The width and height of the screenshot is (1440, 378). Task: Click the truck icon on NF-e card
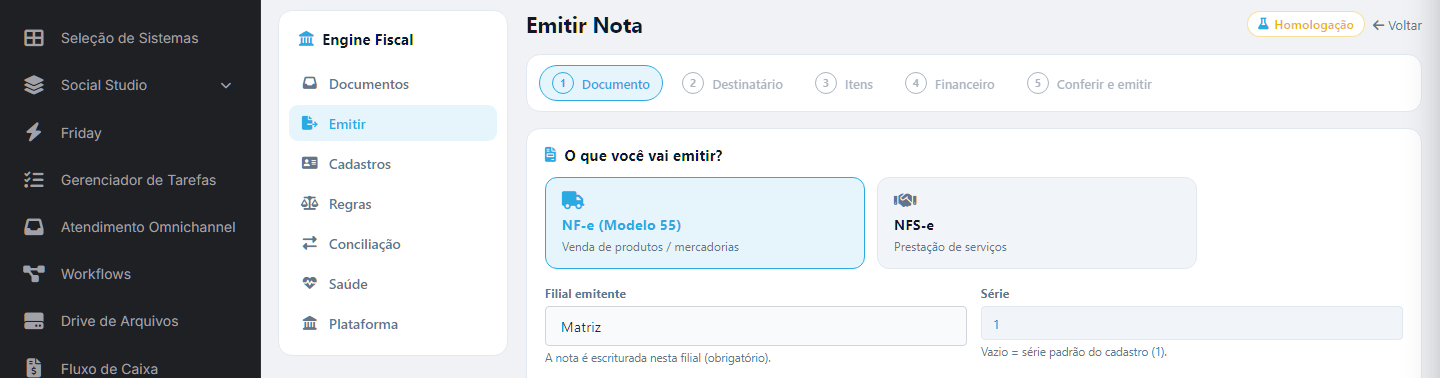(x=573, y=200)
